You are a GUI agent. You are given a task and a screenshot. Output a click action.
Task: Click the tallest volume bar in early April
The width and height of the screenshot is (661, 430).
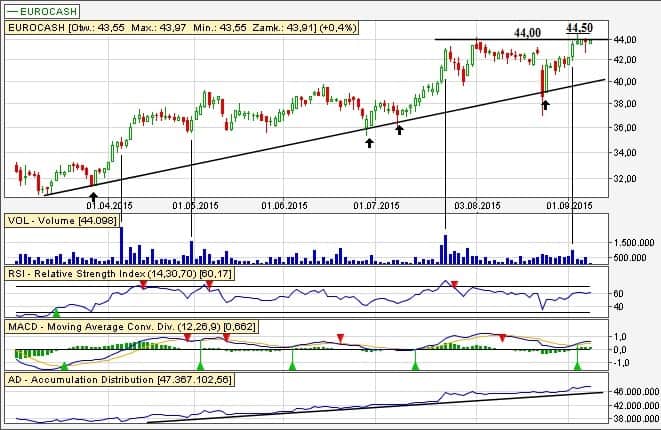click(x=121, y=245)
